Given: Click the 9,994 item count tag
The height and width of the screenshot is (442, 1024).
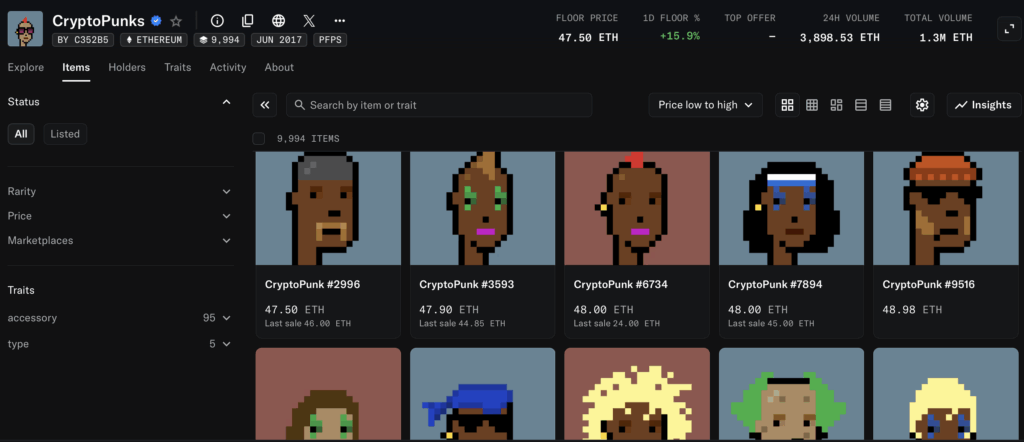Looking at the screenshot, I should (x=219, y=40).
